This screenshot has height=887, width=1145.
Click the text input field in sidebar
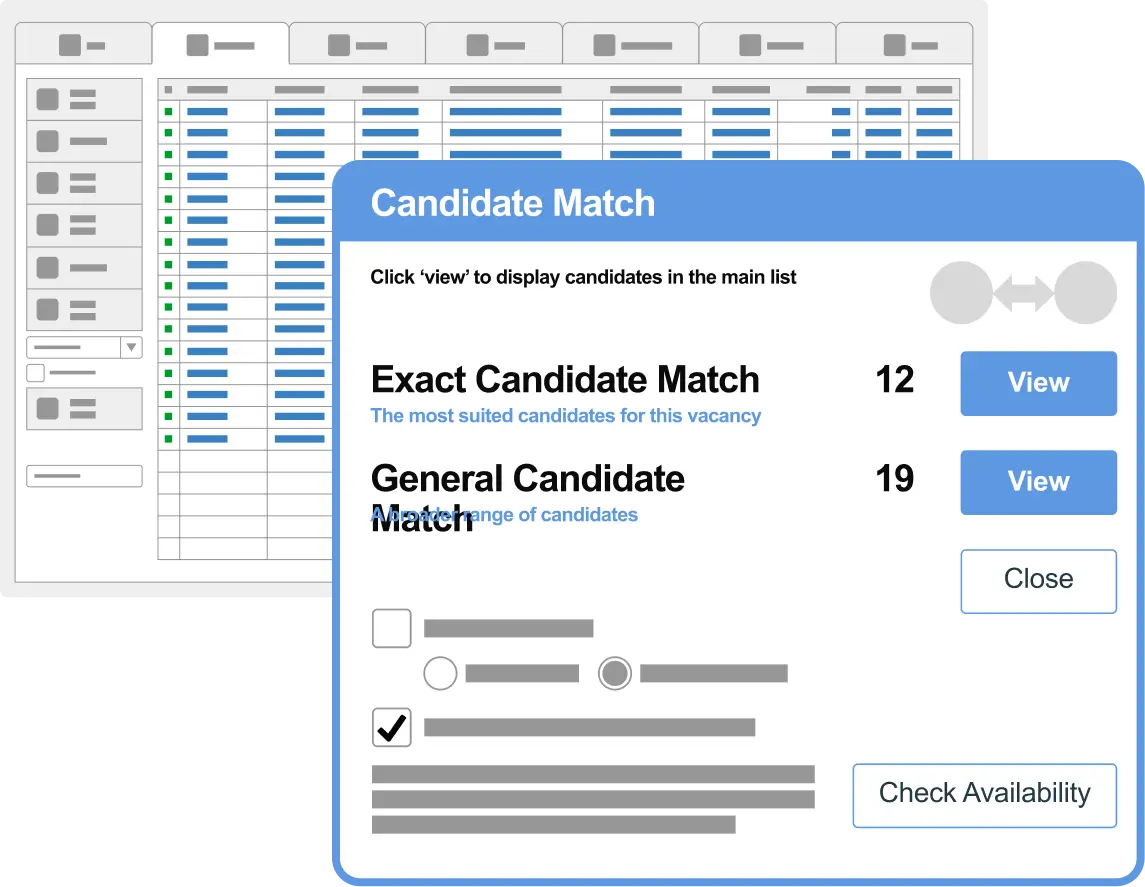(84, 476)
